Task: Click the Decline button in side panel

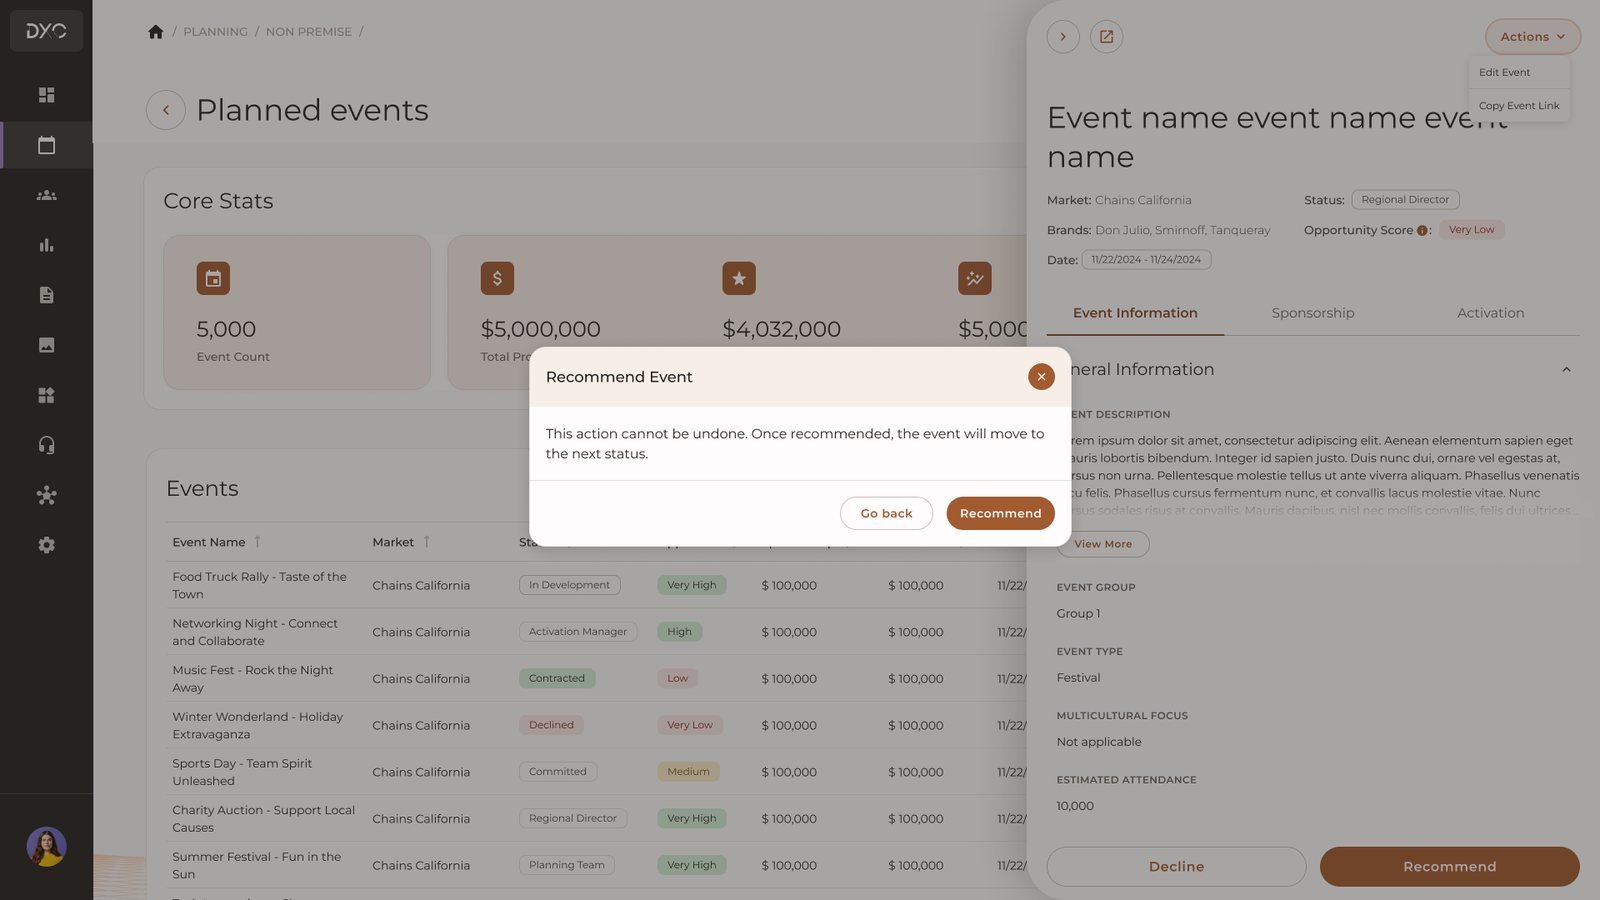Action: (1176, 866)
